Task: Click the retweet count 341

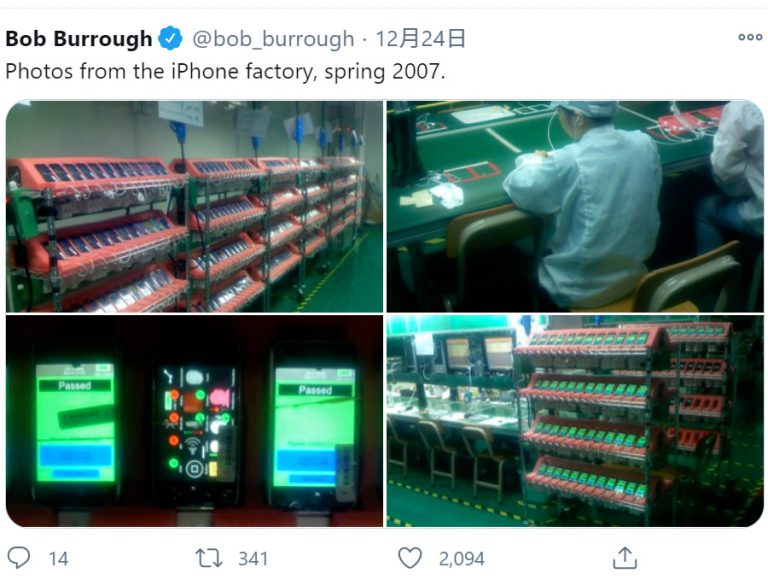Action: click(x=253, y=559)
